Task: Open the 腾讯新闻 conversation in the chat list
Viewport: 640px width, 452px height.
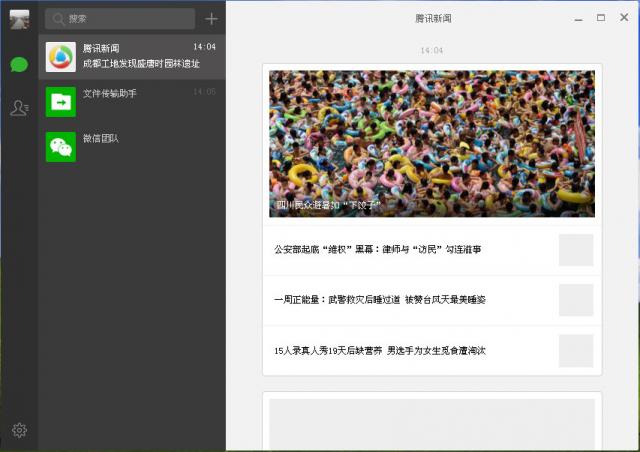Action: point(132,57)
